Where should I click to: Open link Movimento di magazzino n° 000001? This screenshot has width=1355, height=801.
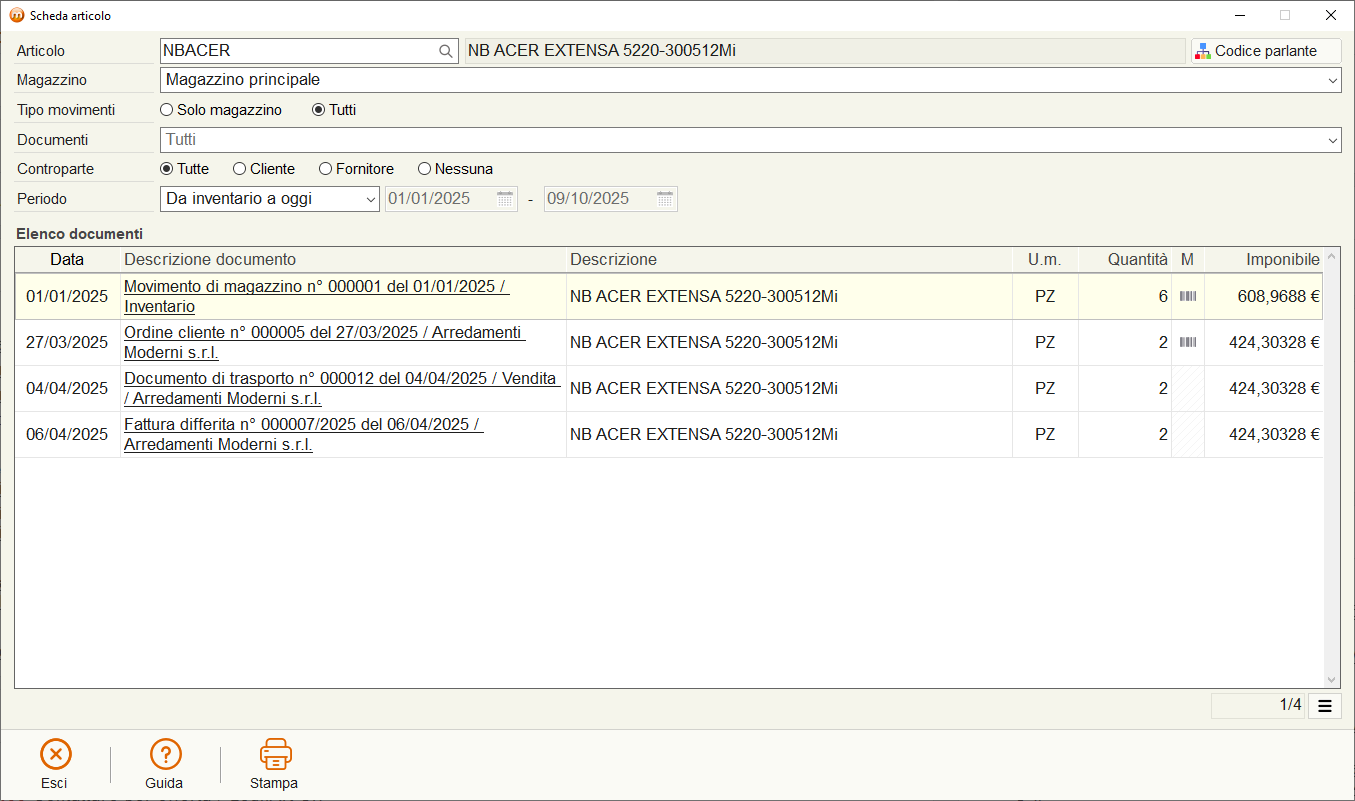[x=317, y=296]
